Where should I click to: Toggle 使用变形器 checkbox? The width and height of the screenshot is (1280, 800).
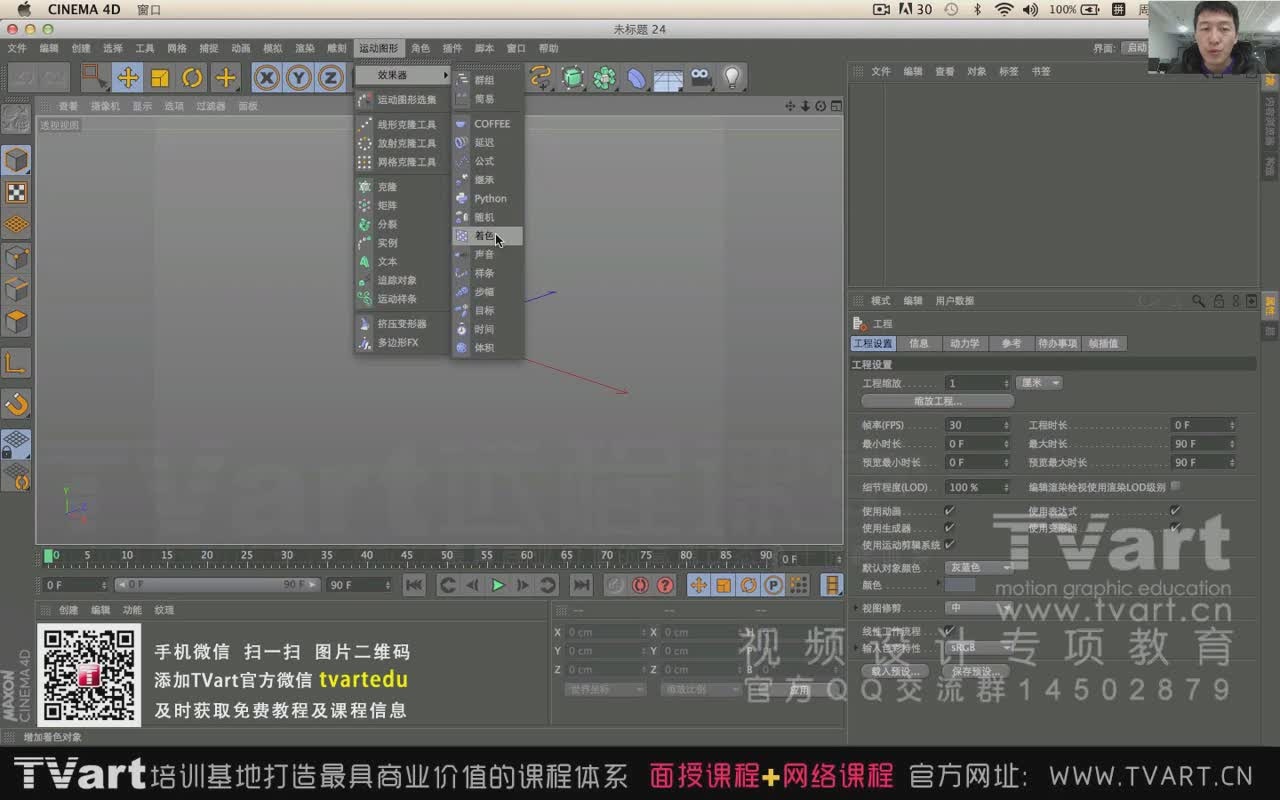pos(1175,528)
